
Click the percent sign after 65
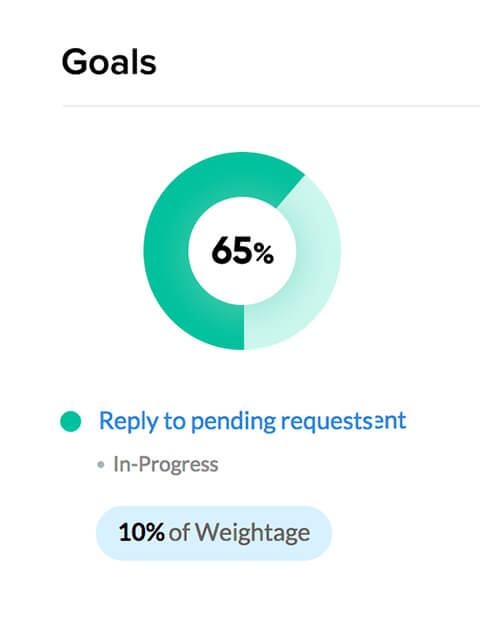264,254
